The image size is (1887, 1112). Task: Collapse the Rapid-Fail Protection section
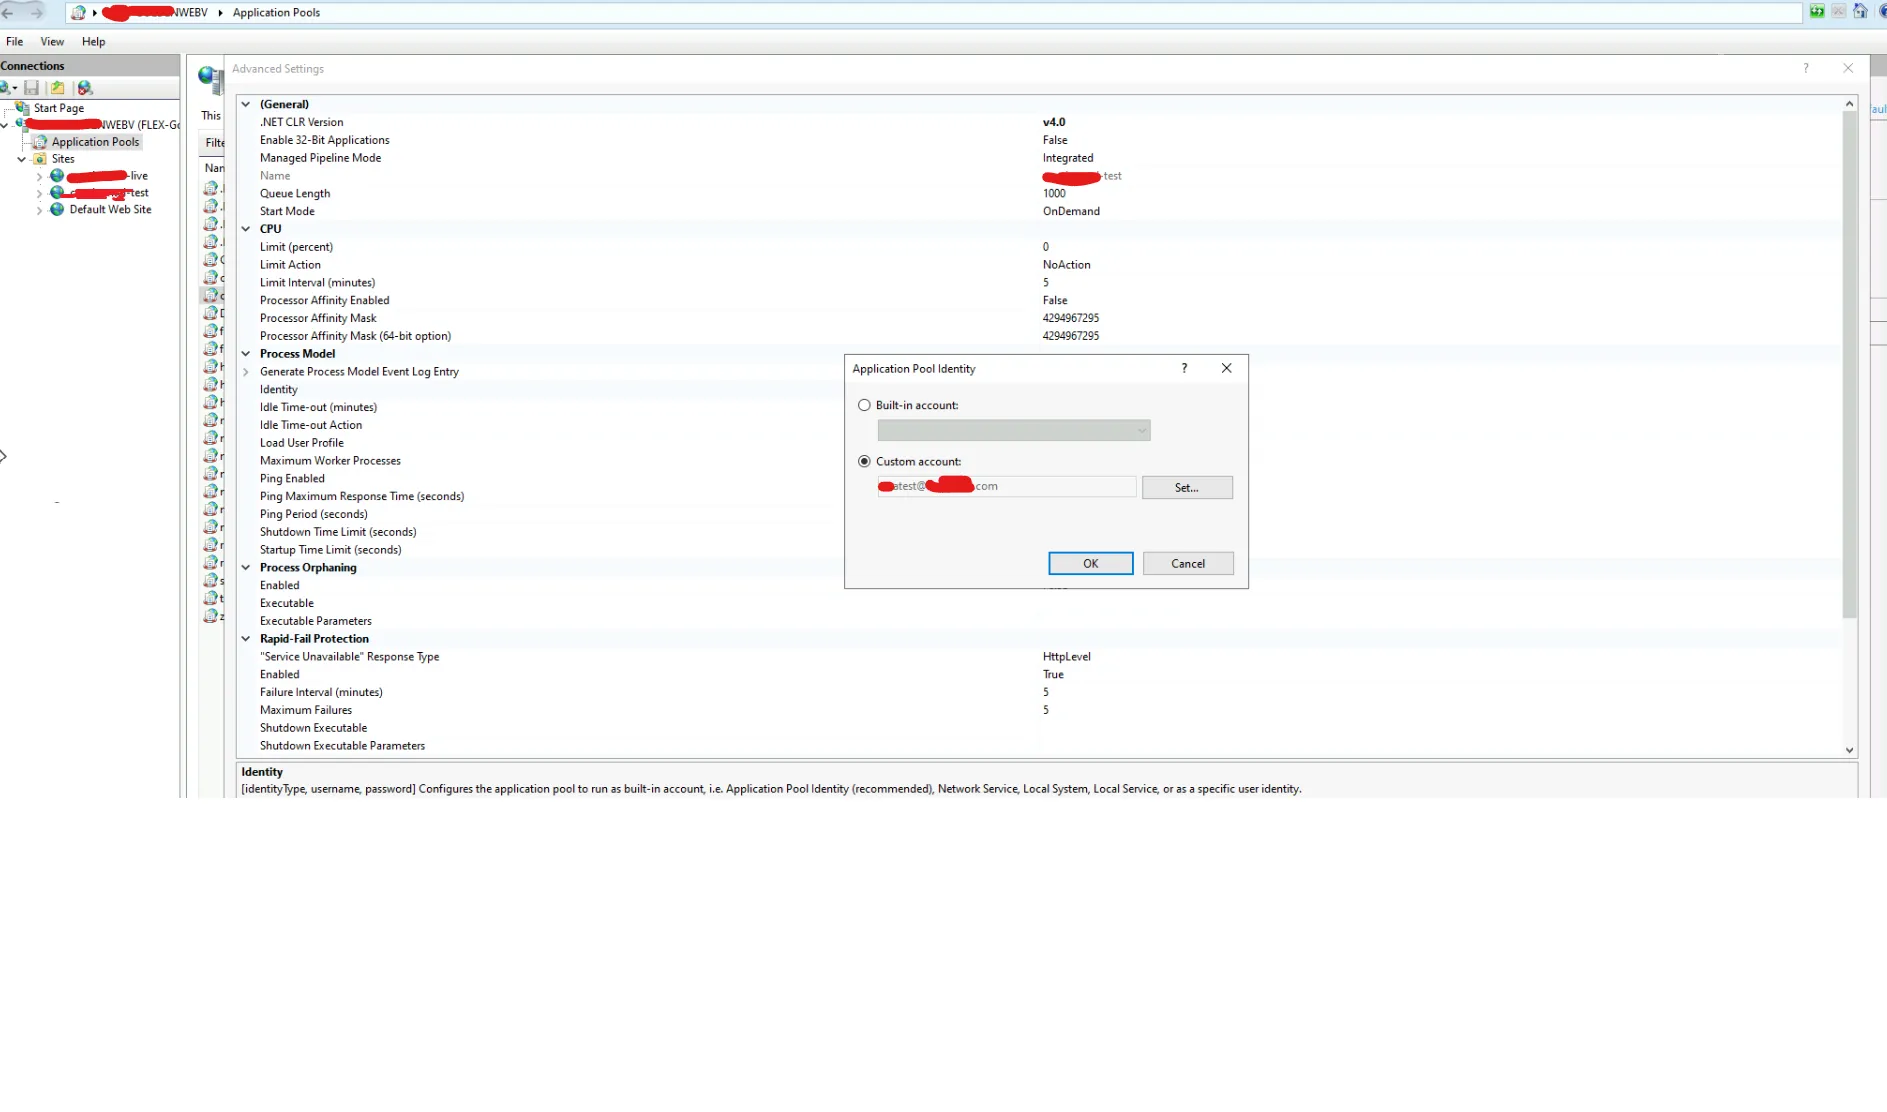point(246,639)
